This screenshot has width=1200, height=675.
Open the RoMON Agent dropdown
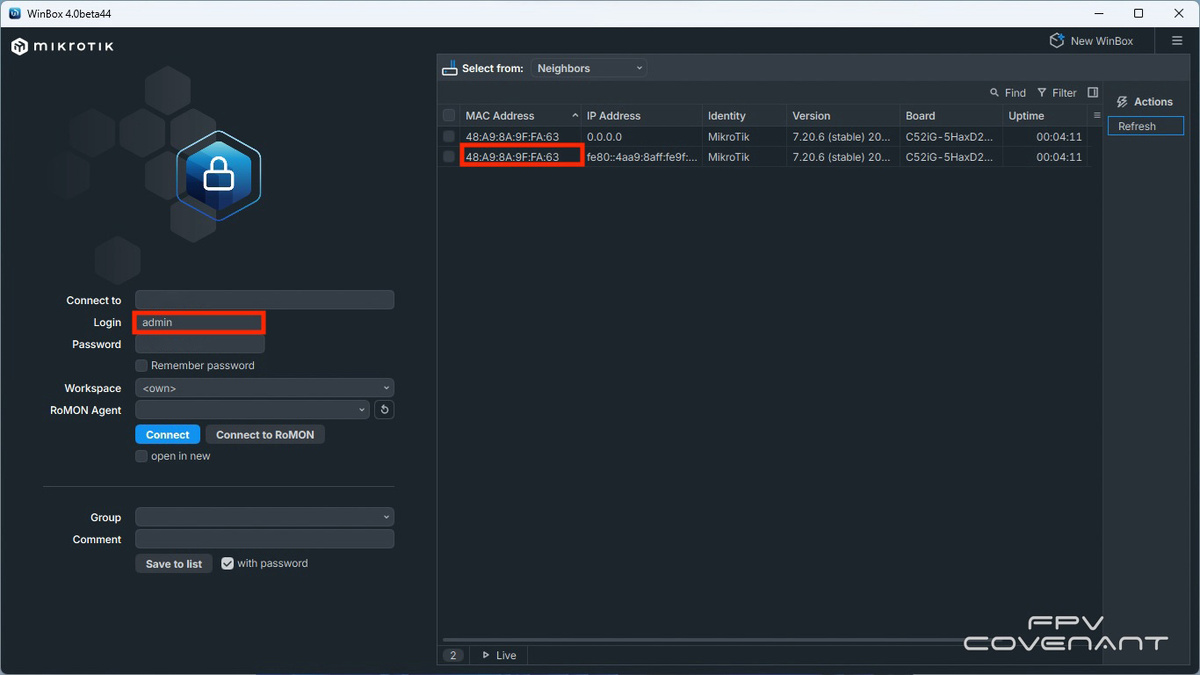[x=253, y=410]
